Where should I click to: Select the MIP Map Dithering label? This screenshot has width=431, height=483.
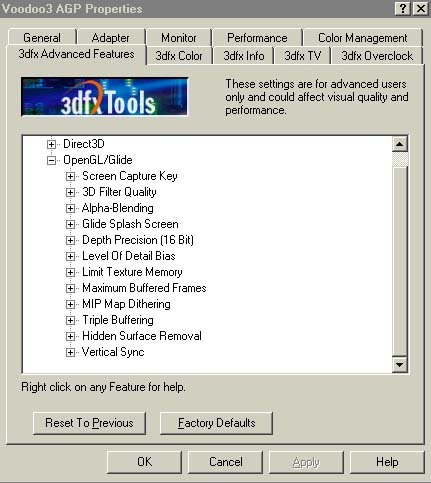pos(126,304)
